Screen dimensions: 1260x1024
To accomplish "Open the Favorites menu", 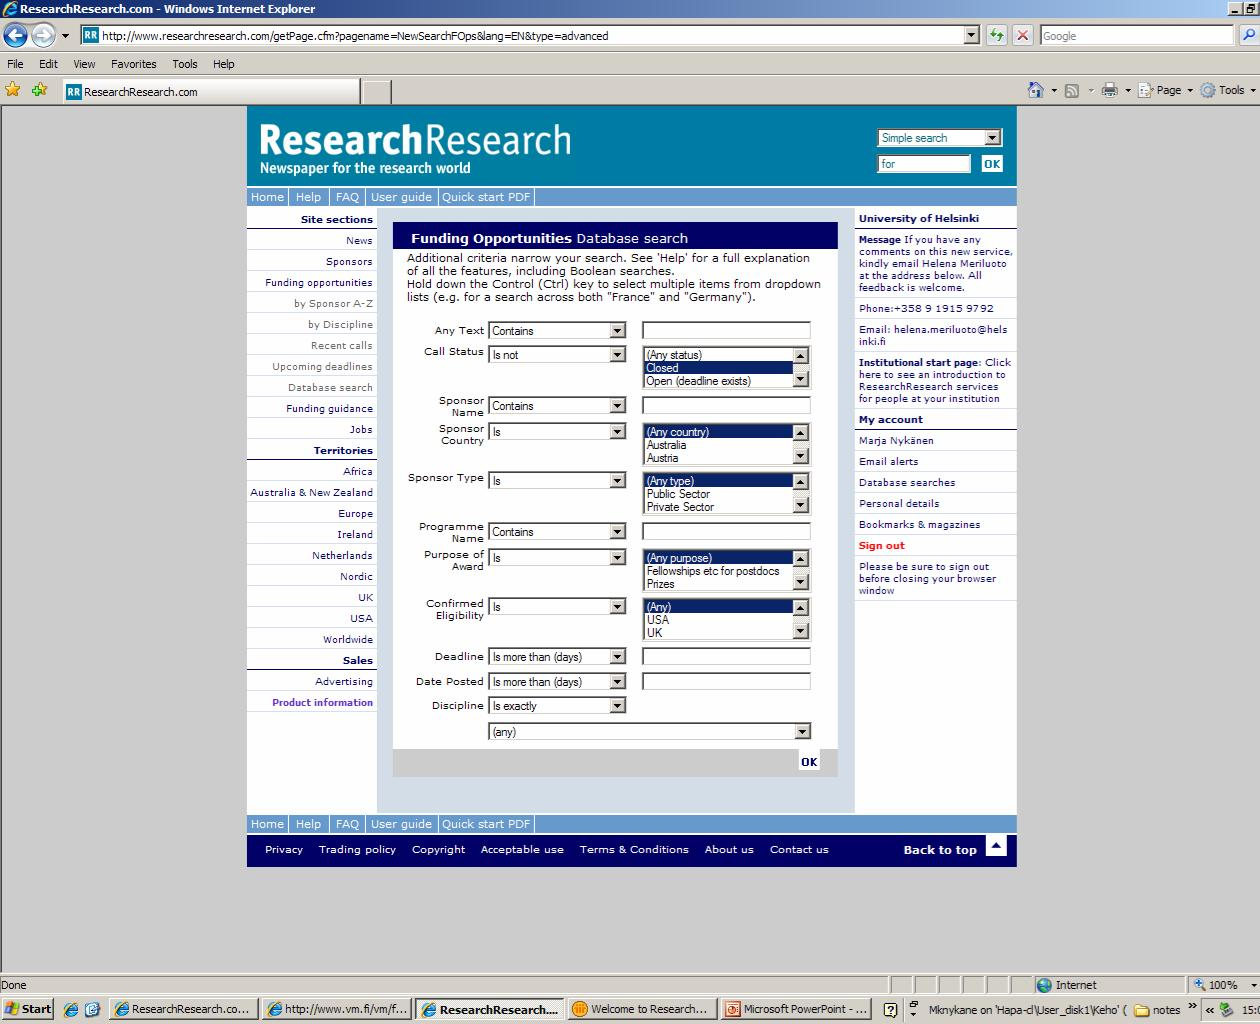I will (133, 64).
